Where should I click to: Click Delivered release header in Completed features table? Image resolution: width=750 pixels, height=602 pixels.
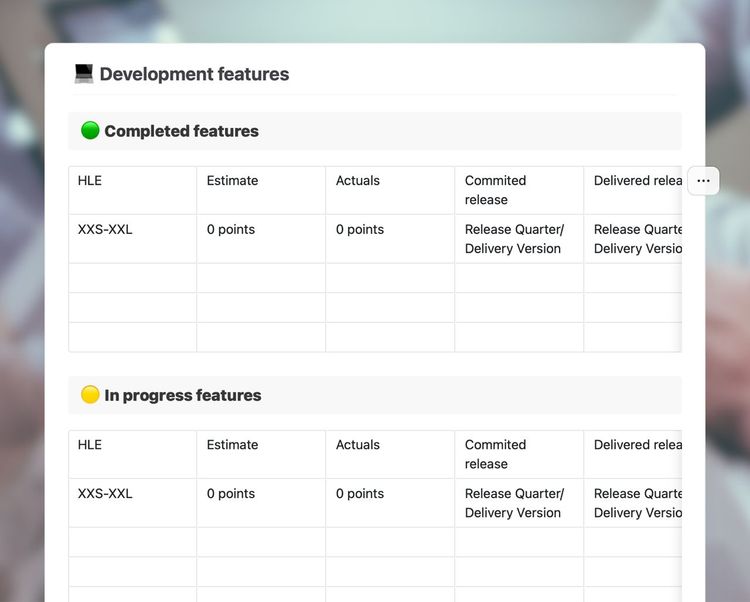(x=637, y=181)
